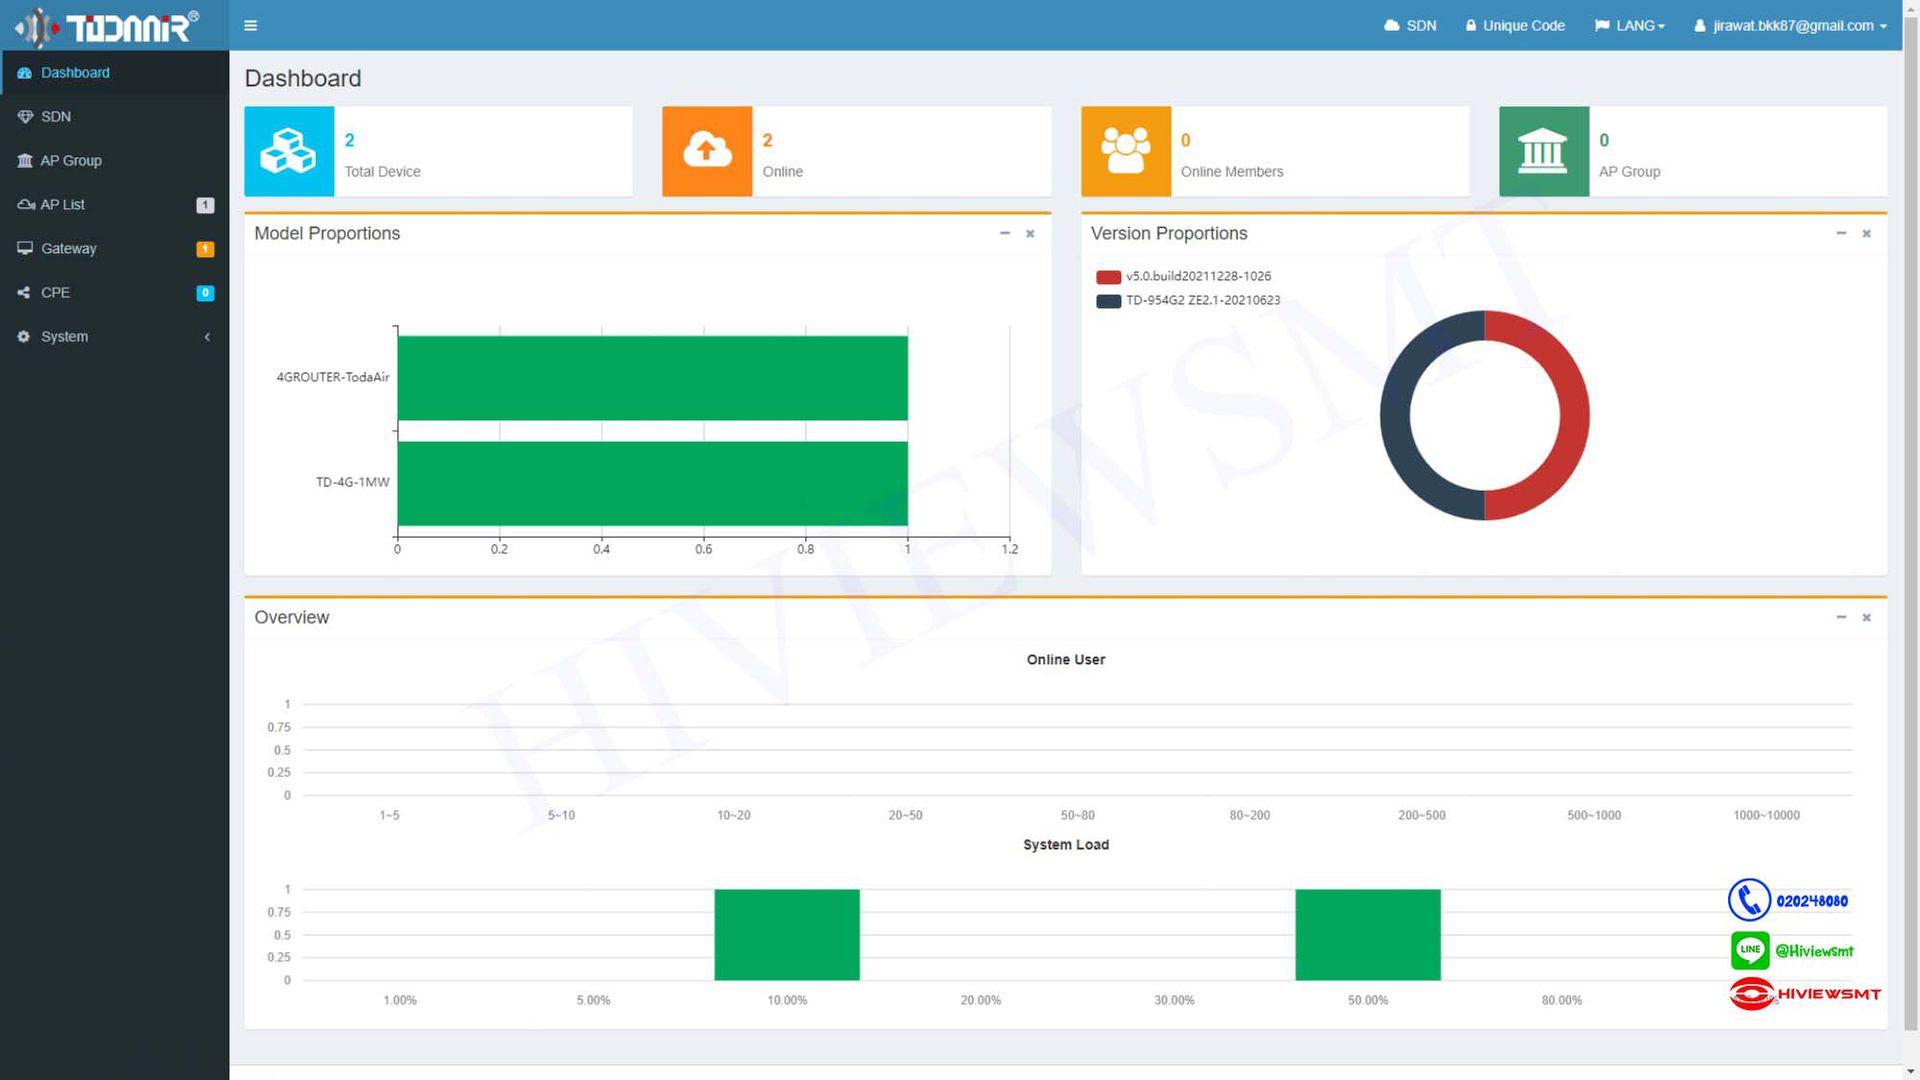Close the Overview panel
Viewport: 1920px width, 1080px height.
tap(1866, 617)
